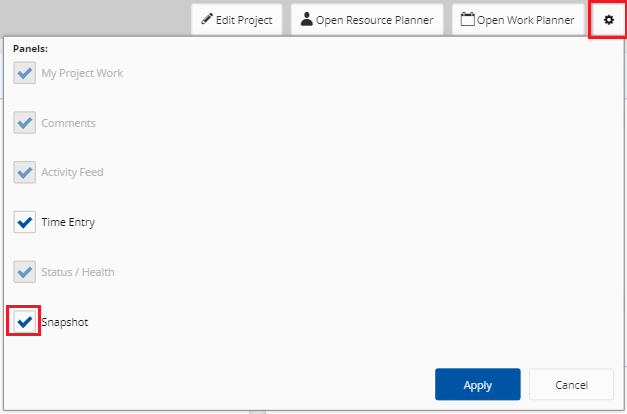Open Work Planner button
Image resolution: width=627 pixels, height=414 pixels.
click(518, 20)
